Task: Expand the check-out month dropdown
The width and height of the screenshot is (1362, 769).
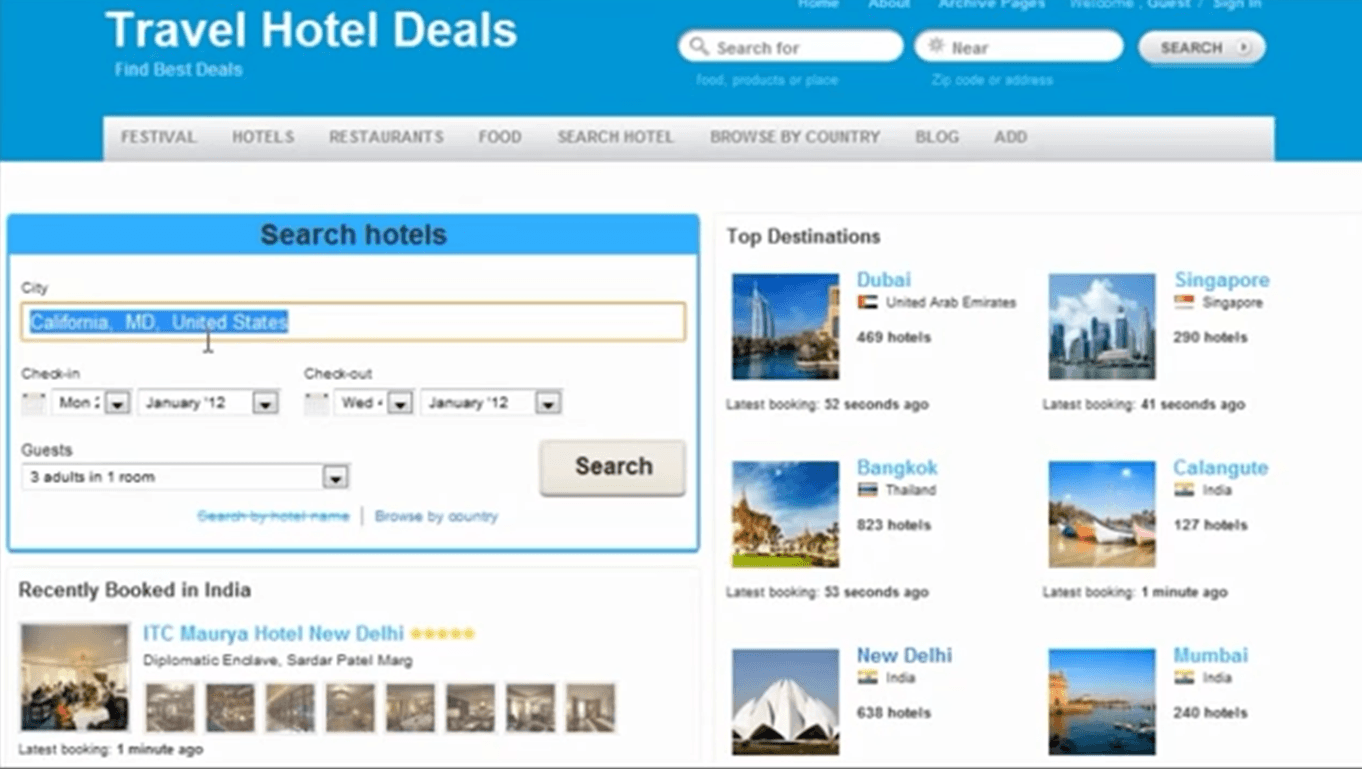Action: tap(548, 403)
